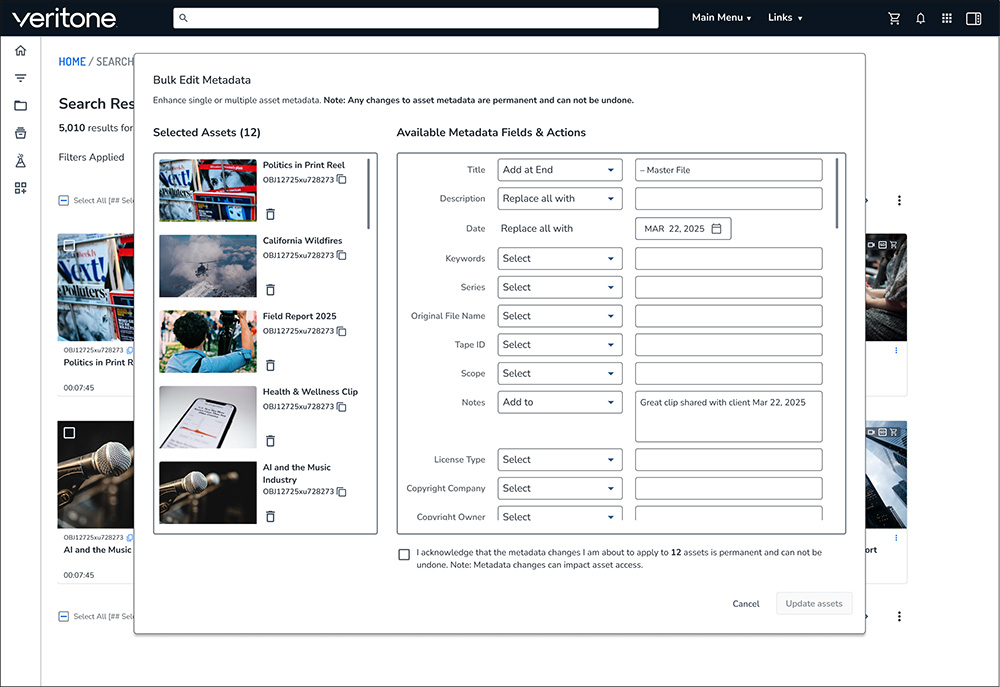Open top-right three-dot results menu
This screenshot has width=1000, height=687.
(x=899, y=200)
